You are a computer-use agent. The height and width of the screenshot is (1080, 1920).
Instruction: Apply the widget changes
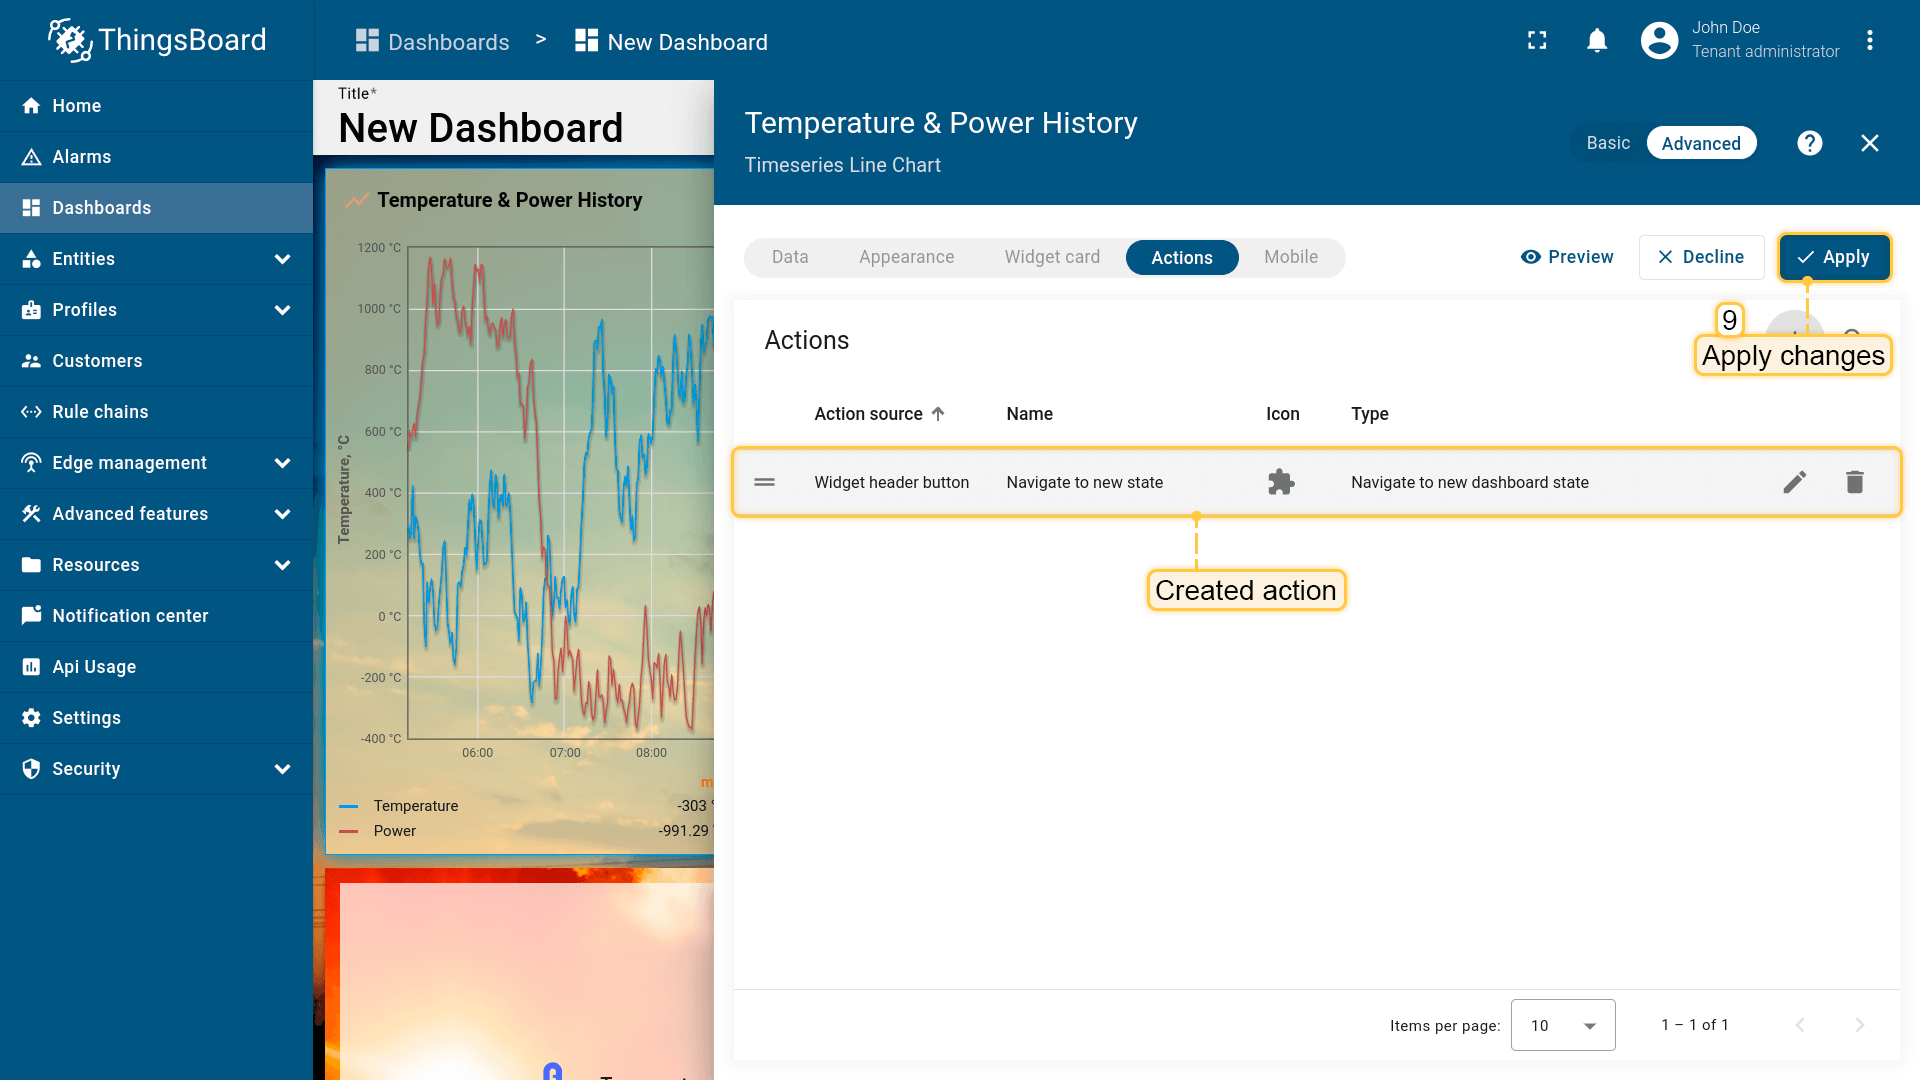click(x=1834, y=257)
